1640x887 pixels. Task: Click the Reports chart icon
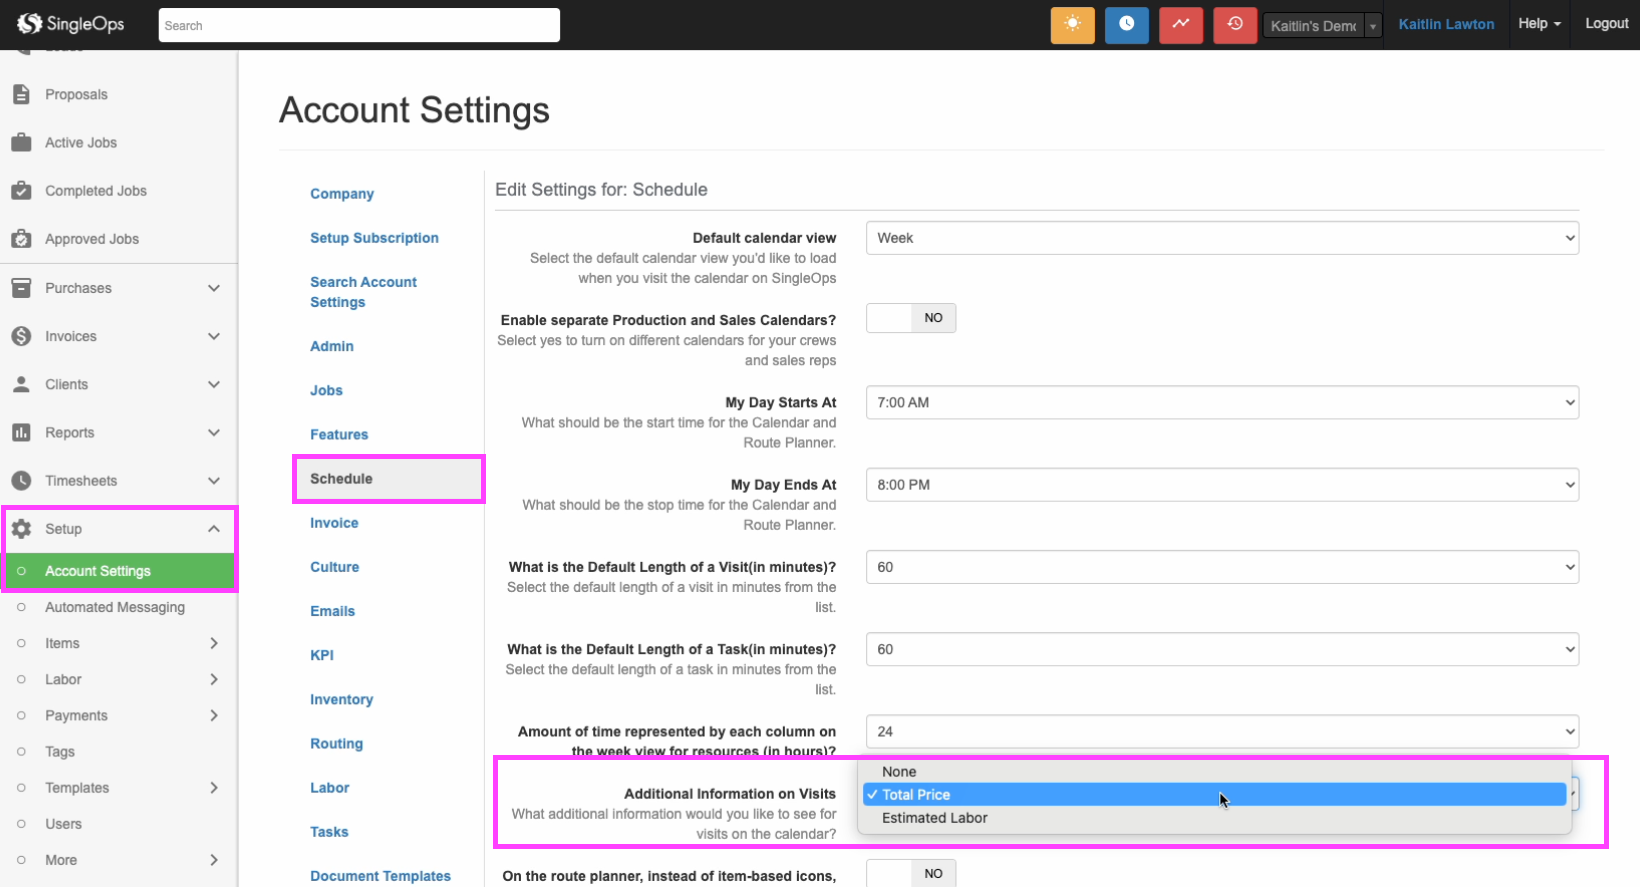(x=21, y=433)
